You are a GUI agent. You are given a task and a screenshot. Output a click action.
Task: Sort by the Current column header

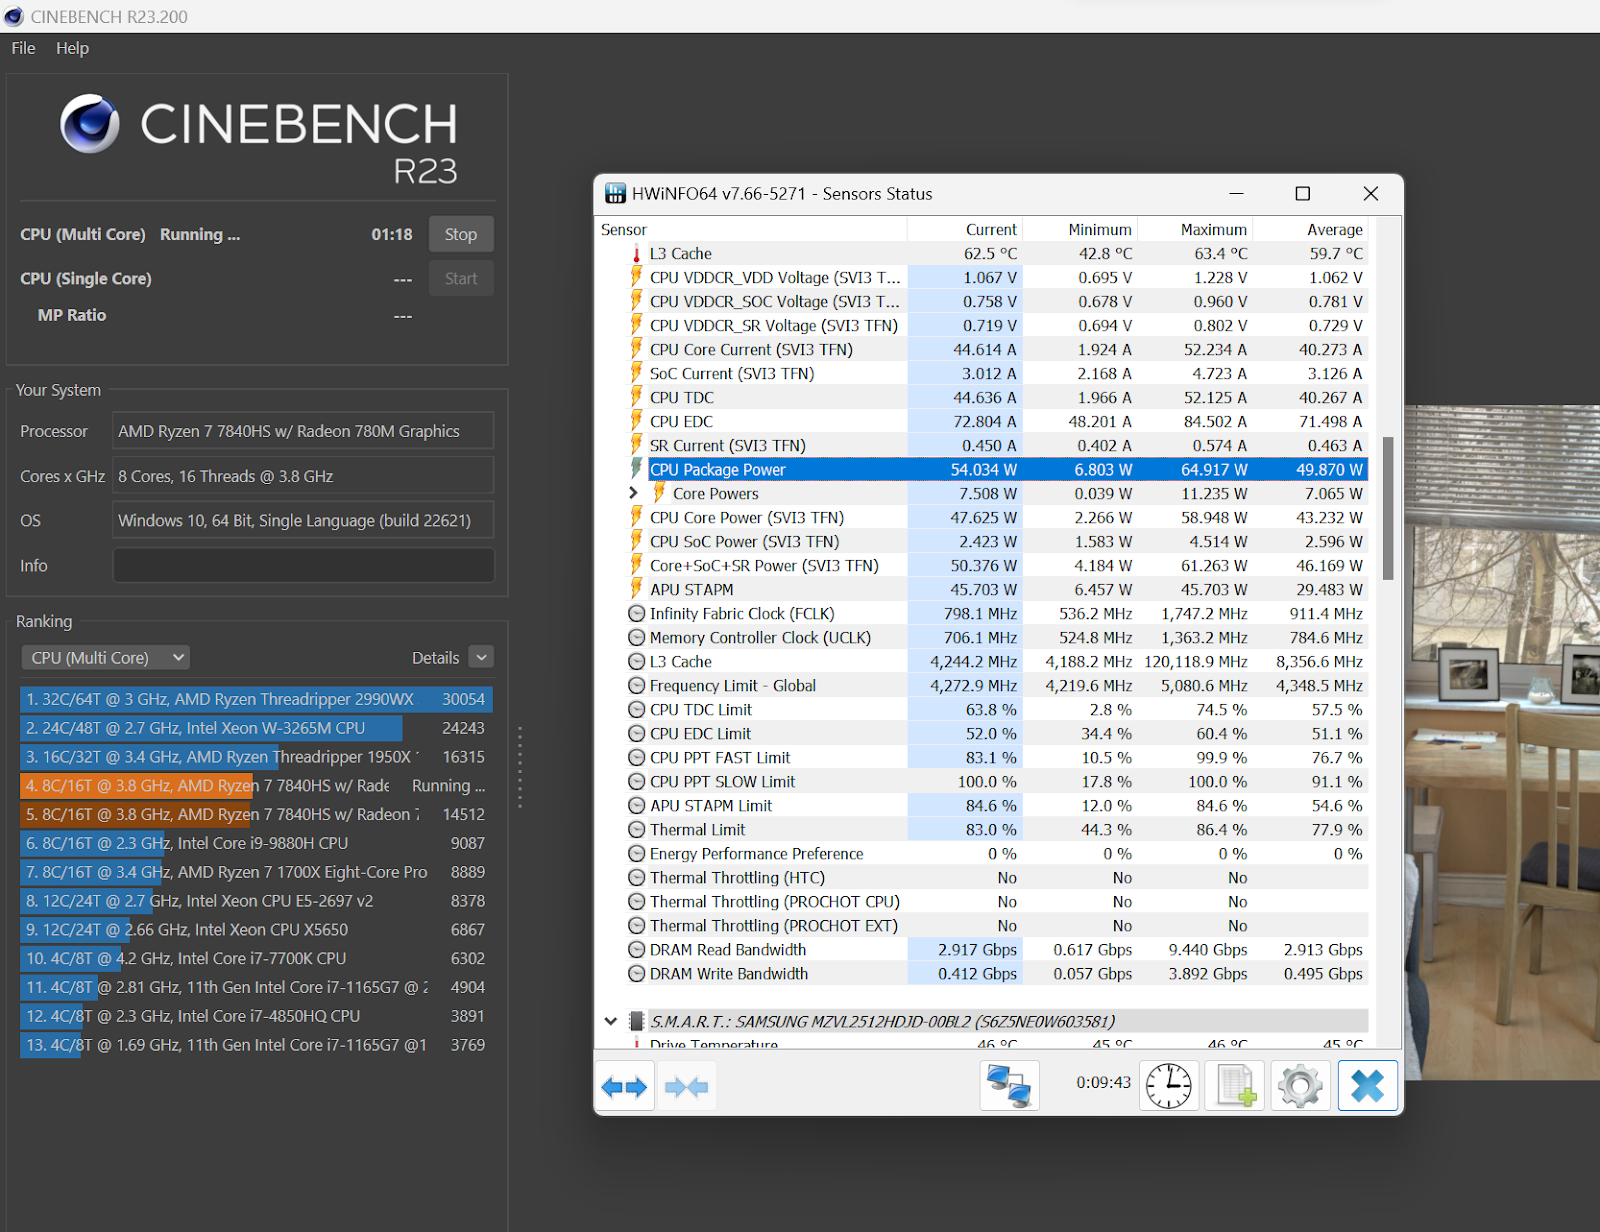point(965,230)
